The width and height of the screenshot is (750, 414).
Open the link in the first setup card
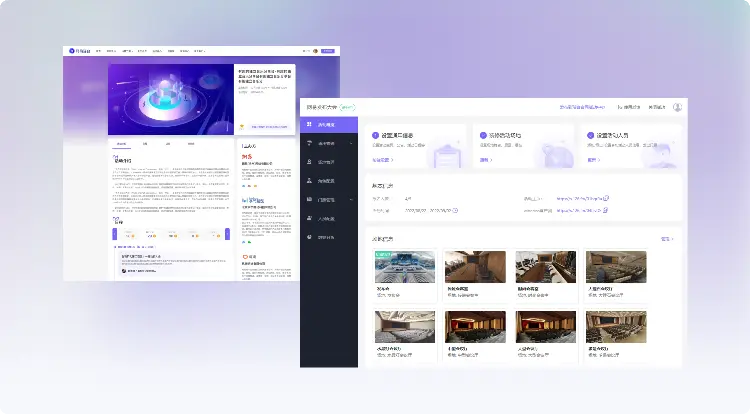tap(383, 160)
